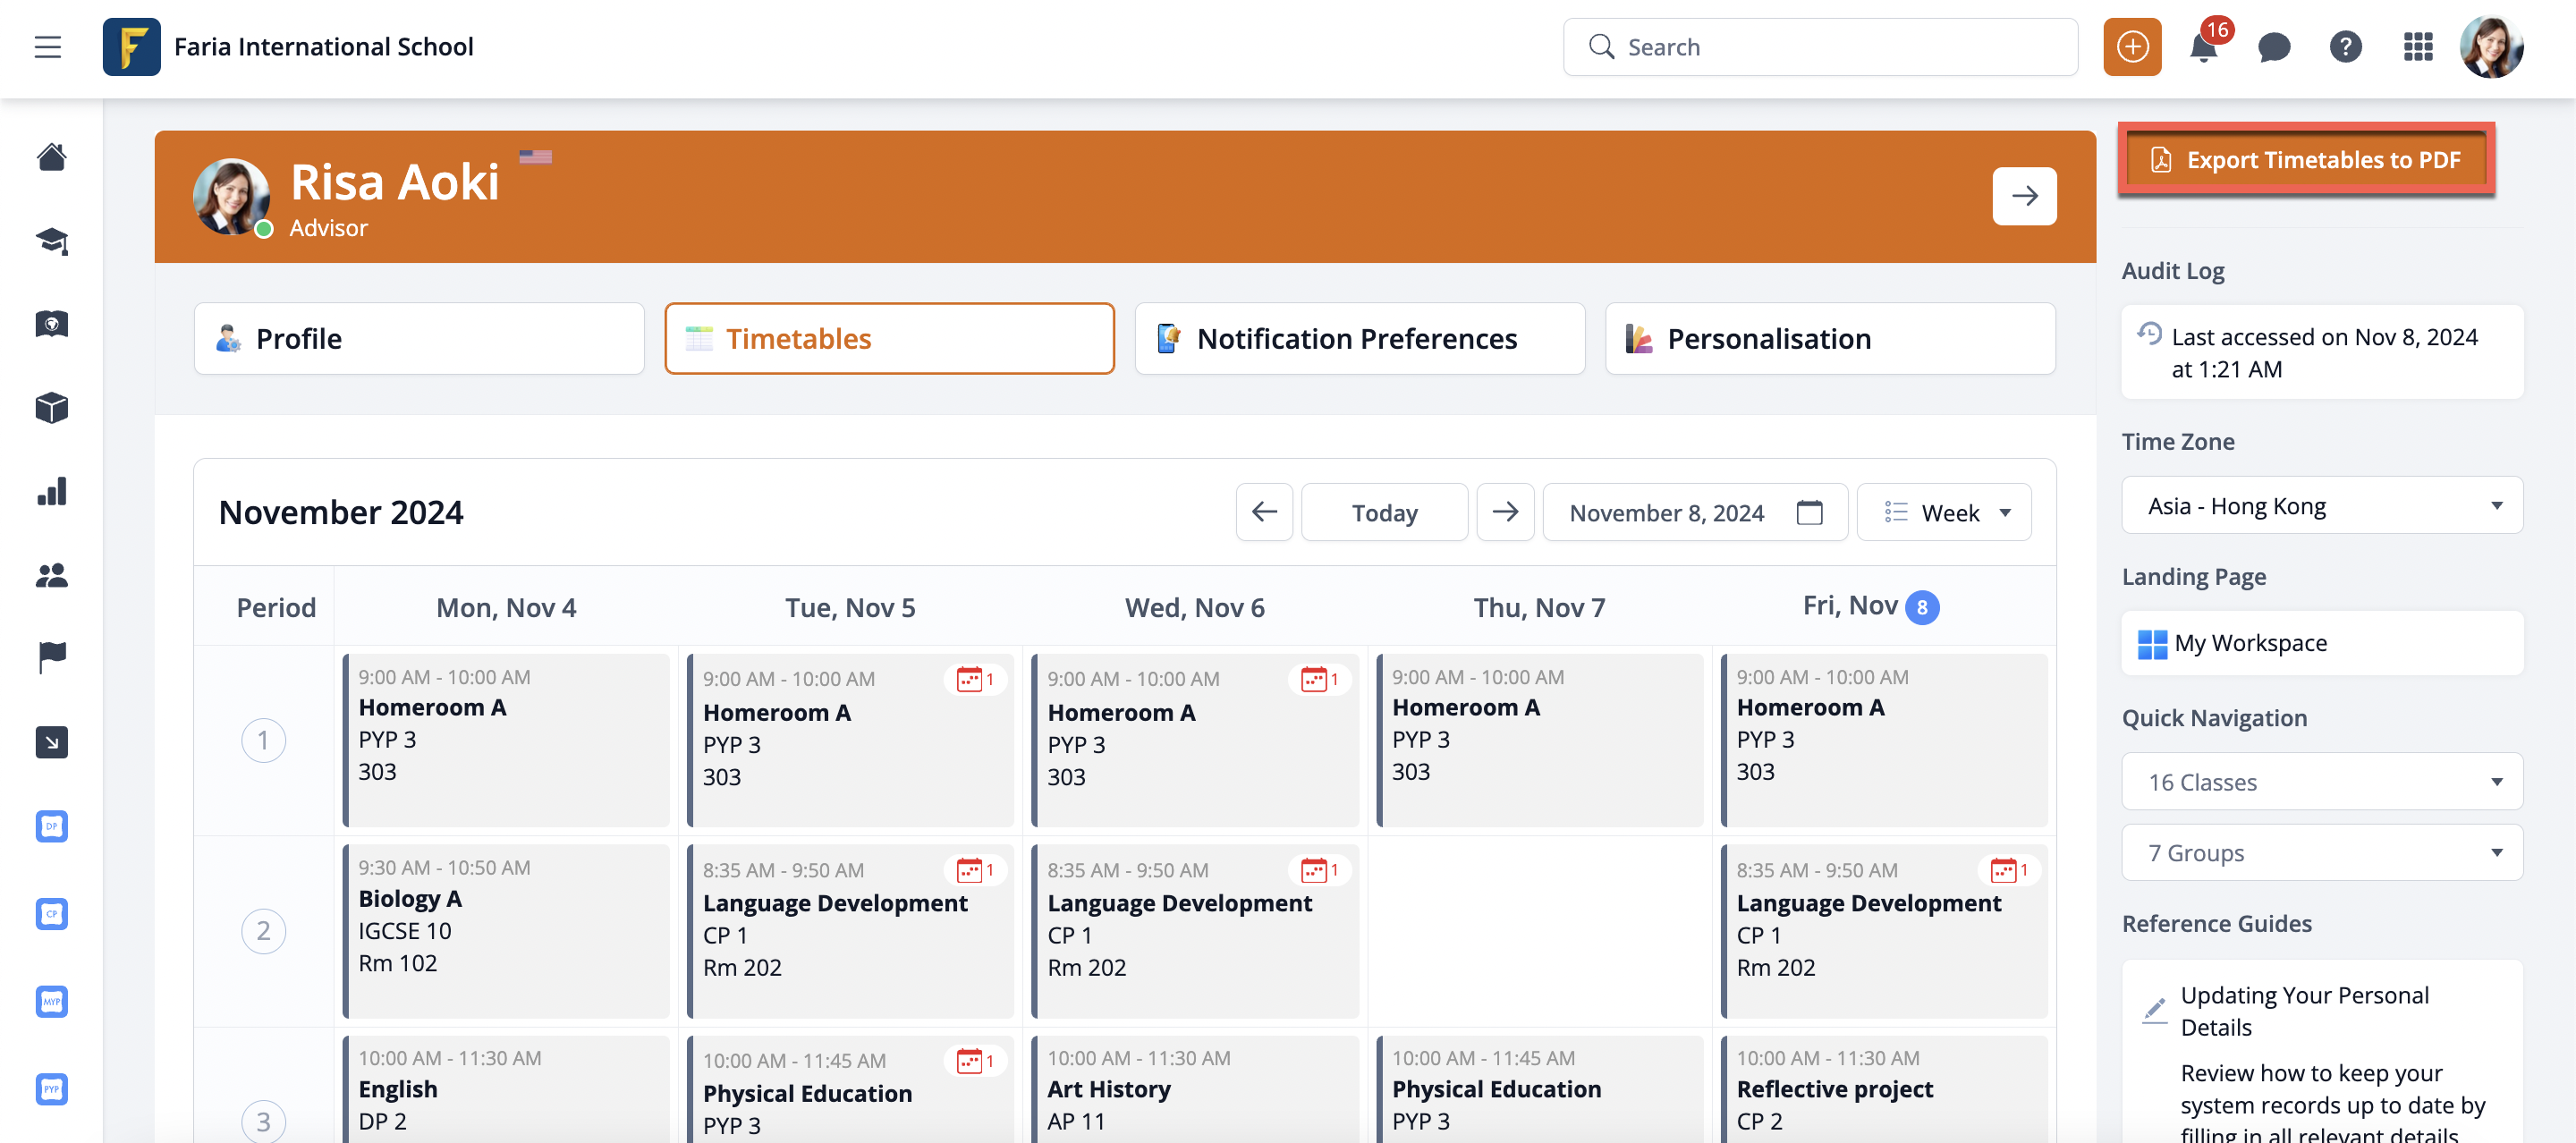Expand the 16 Classes dropdown

(x=2322, y=782)
